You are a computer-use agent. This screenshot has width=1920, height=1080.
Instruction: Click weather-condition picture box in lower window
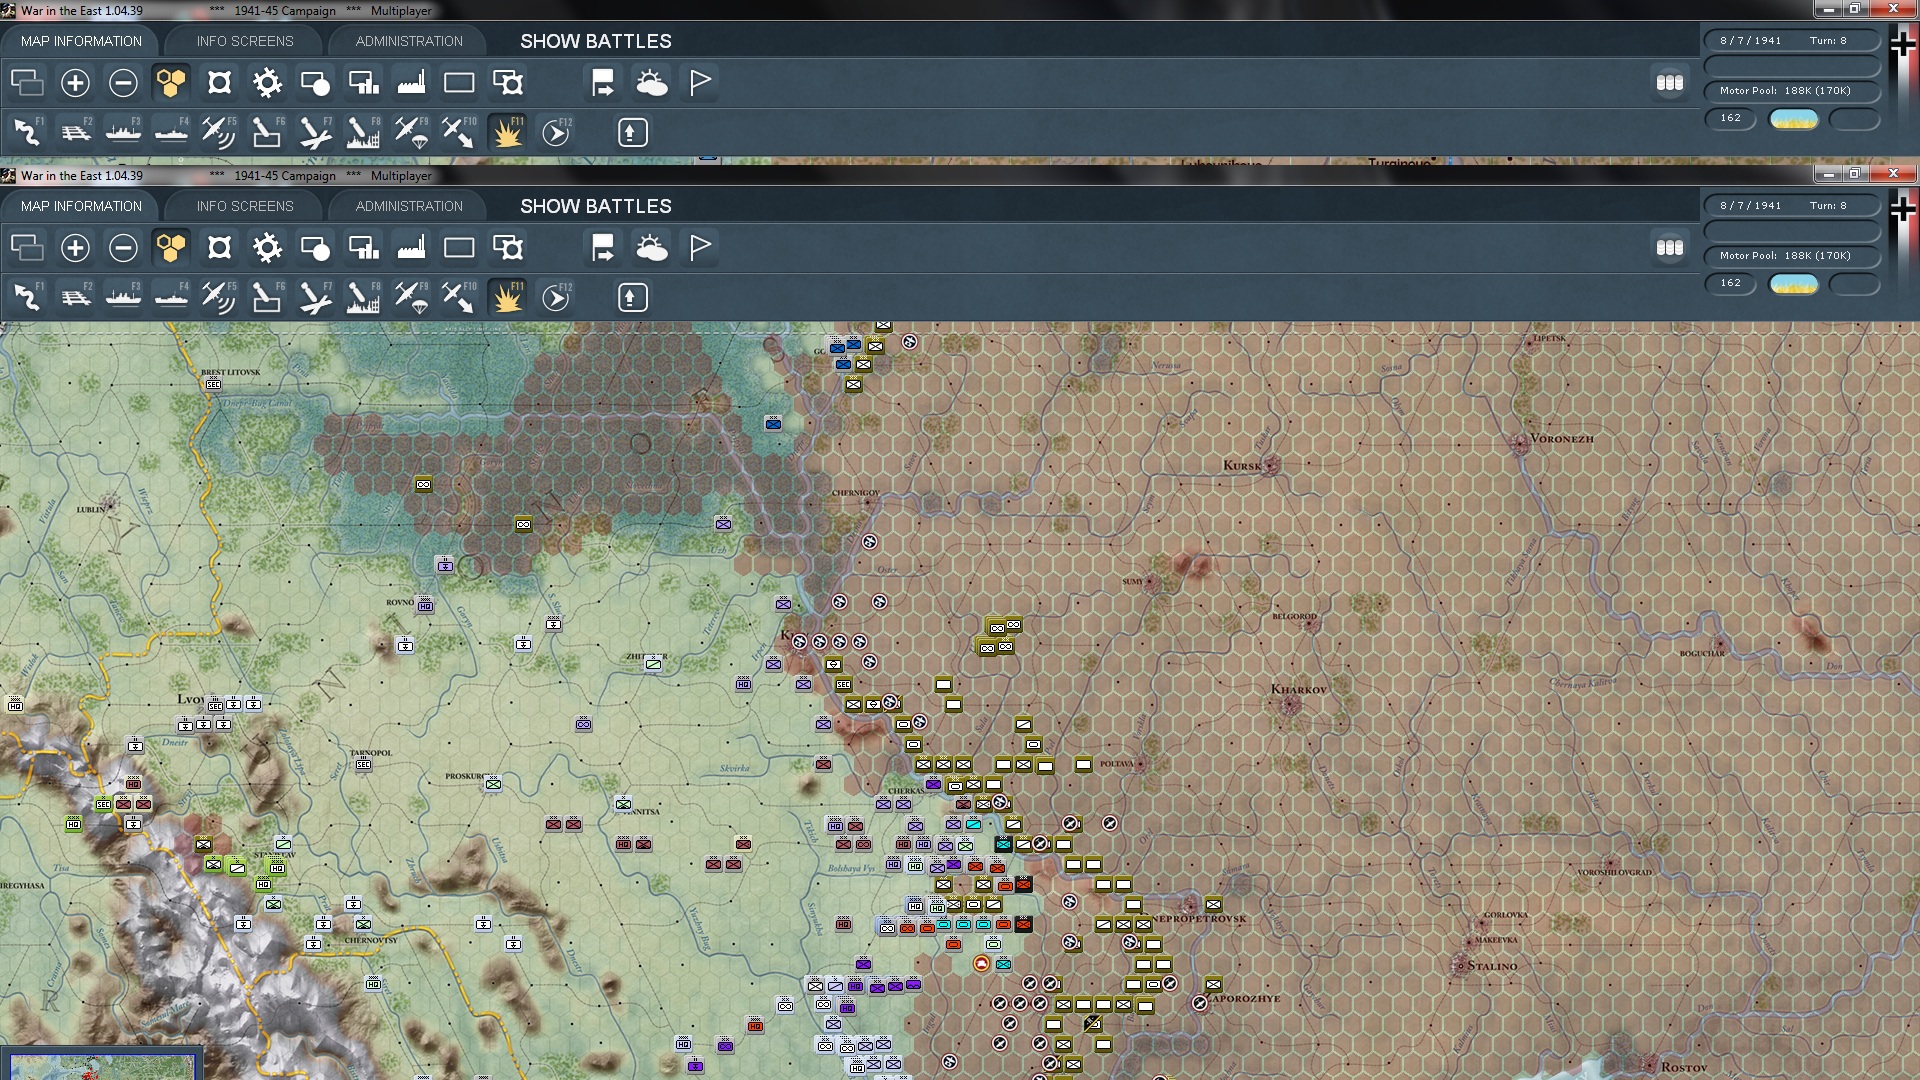coord(1794,284)
